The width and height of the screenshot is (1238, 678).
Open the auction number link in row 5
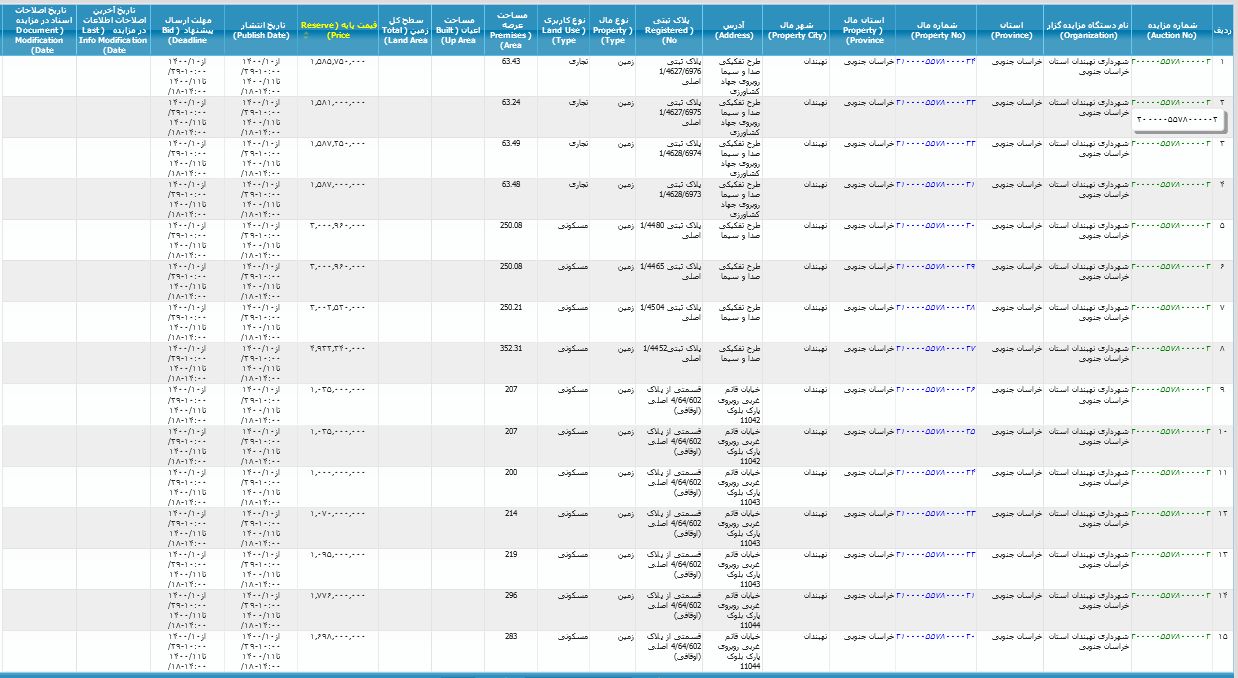pyautogui.click(x=1170, y=225)
